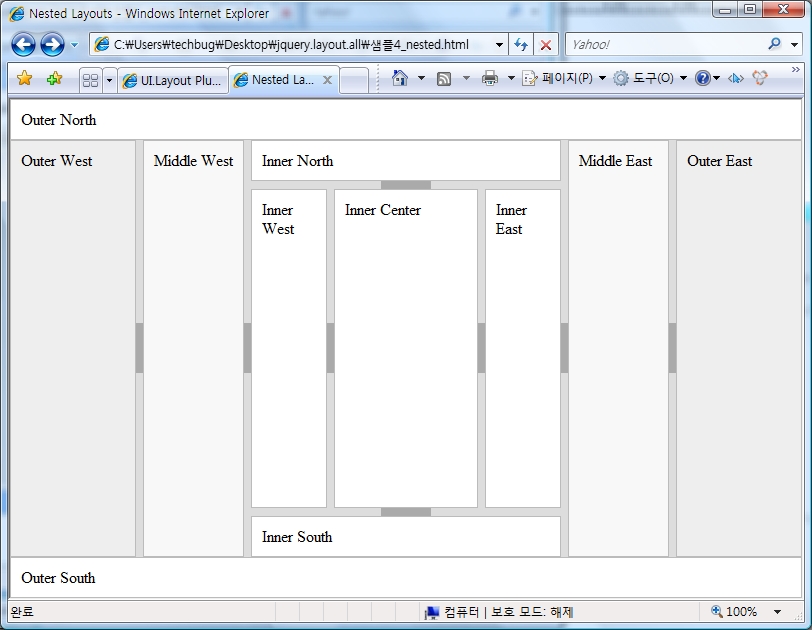Click the Inner East pane text
The width and height of the screenshot is (812, 630).
511,219
